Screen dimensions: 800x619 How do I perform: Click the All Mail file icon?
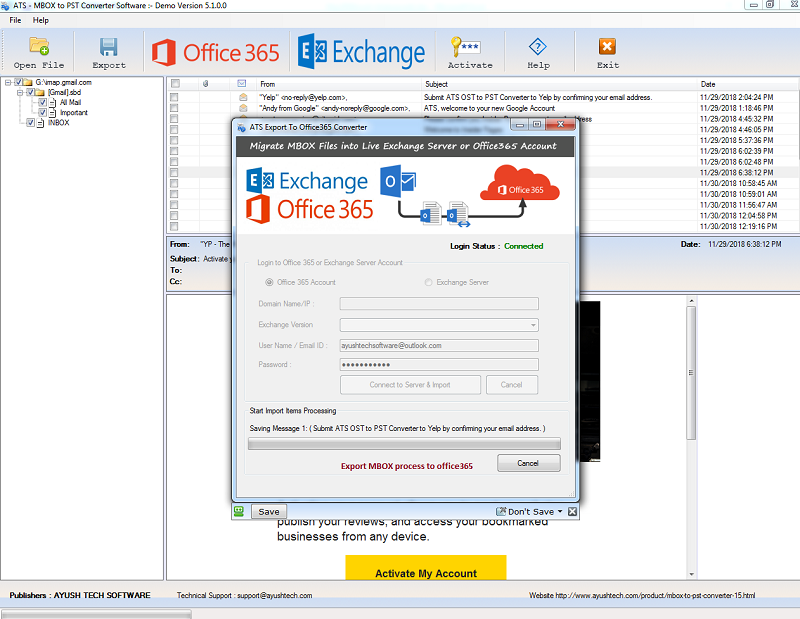point(53,103)
